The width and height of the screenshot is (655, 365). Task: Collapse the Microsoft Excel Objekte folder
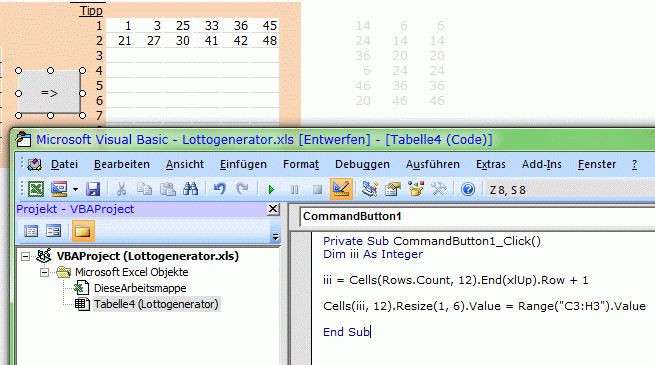pos(44,273)
